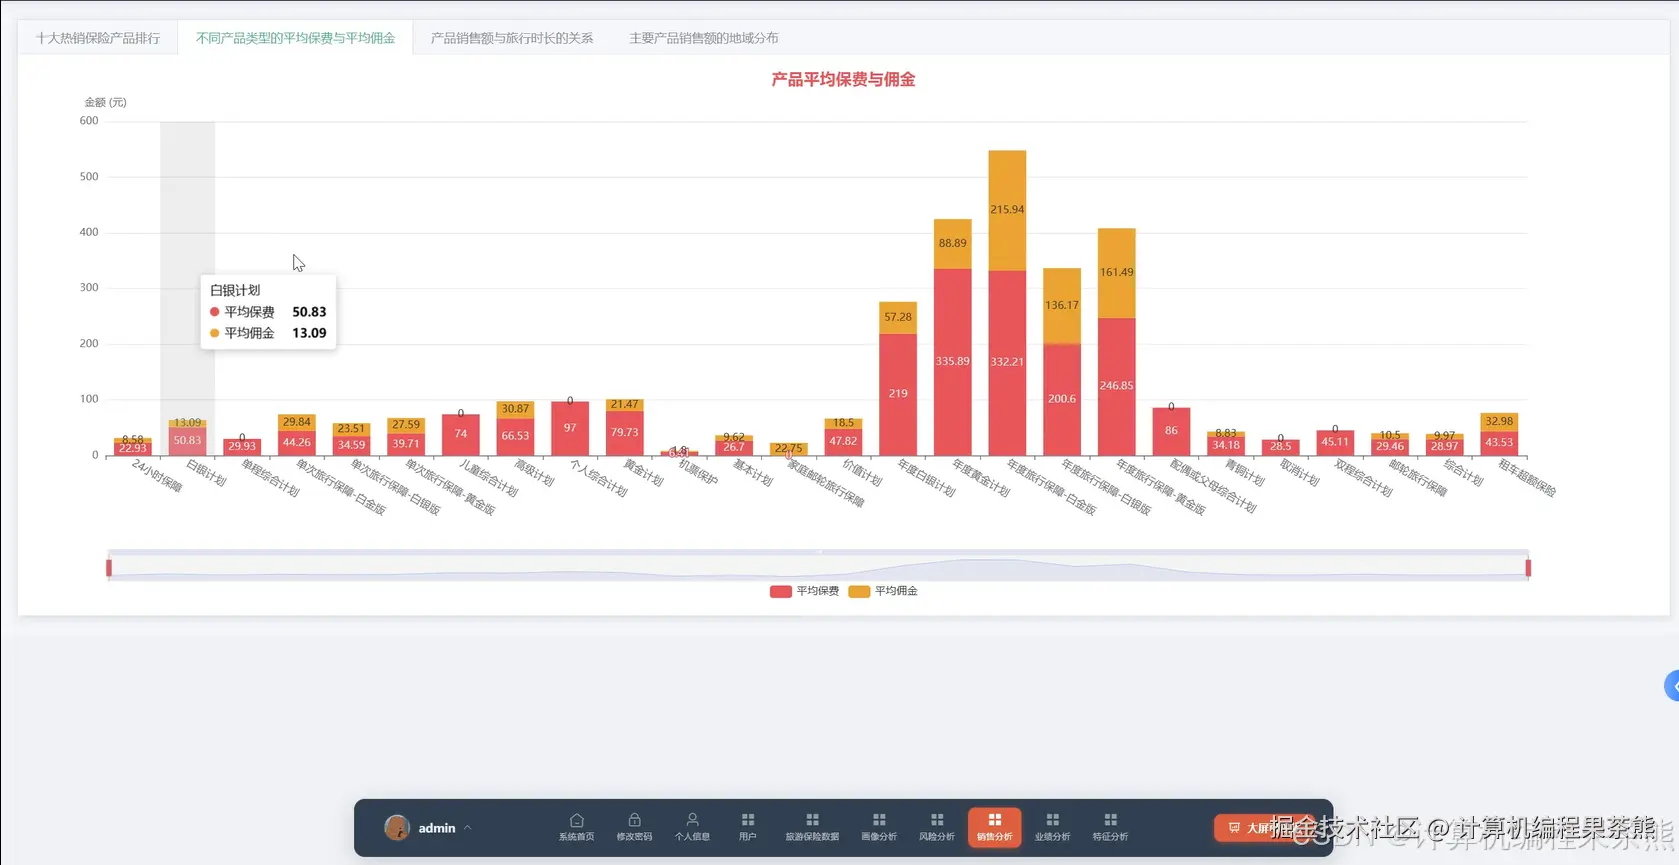Click 黄金计划 red bar 79.73
The height and width of the screenshot is (865, 1679).
click(624, 433)
